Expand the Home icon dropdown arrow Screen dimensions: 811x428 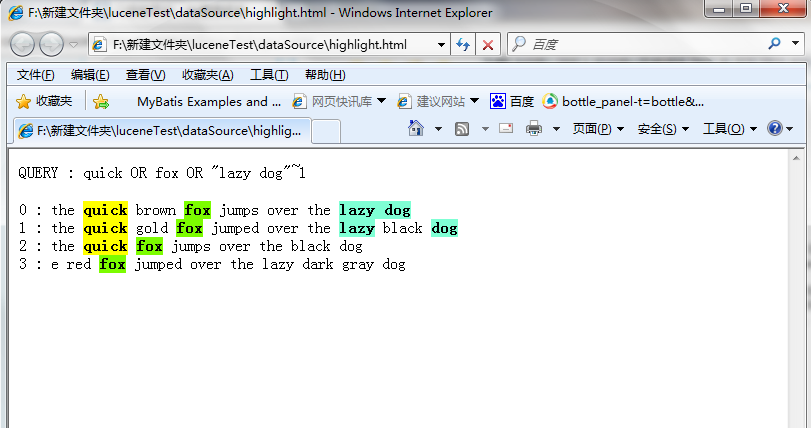coord(438,129)
